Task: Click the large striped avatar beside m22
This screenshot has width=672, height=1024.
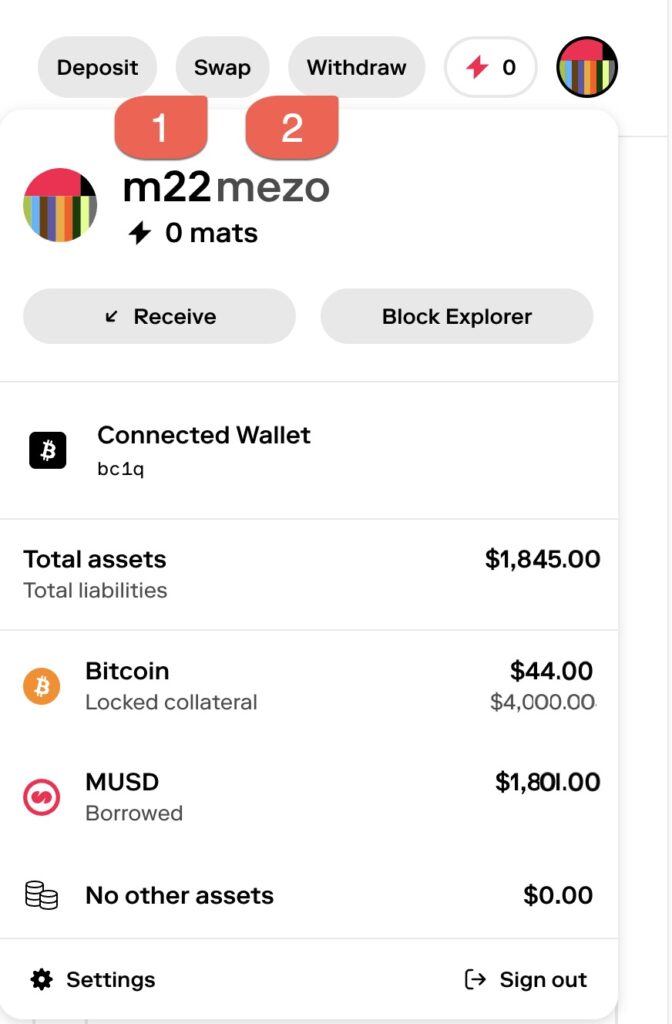Action: point(60,205)
